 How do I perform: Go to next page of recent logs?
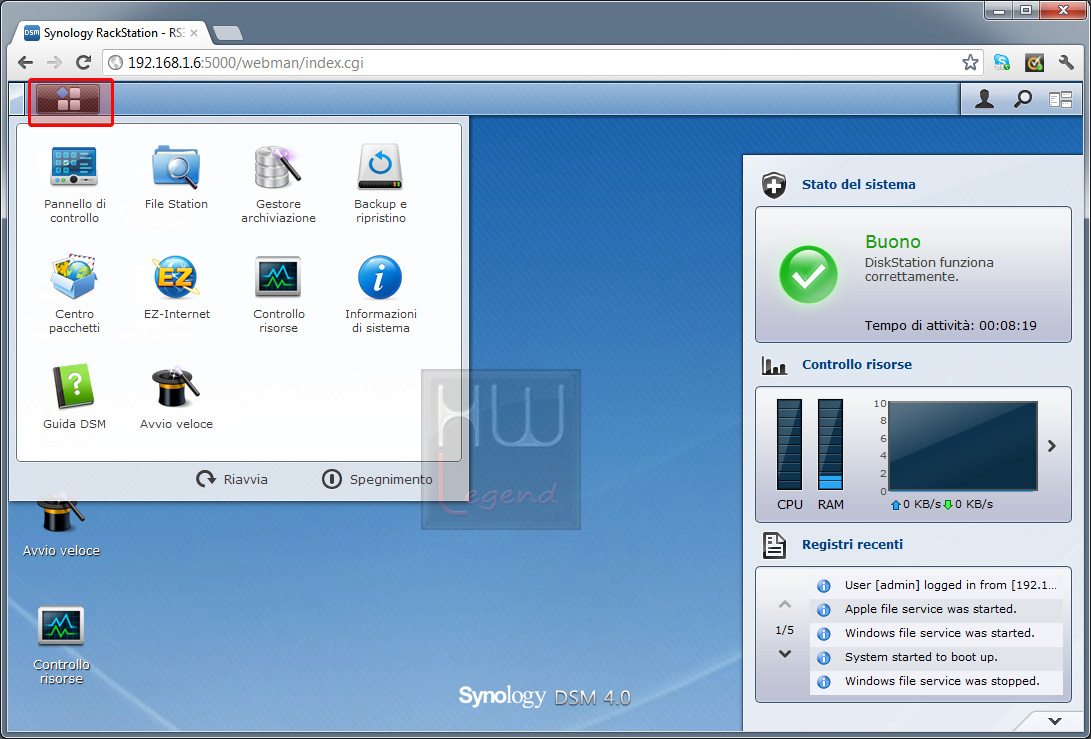[x=785, y=654]
